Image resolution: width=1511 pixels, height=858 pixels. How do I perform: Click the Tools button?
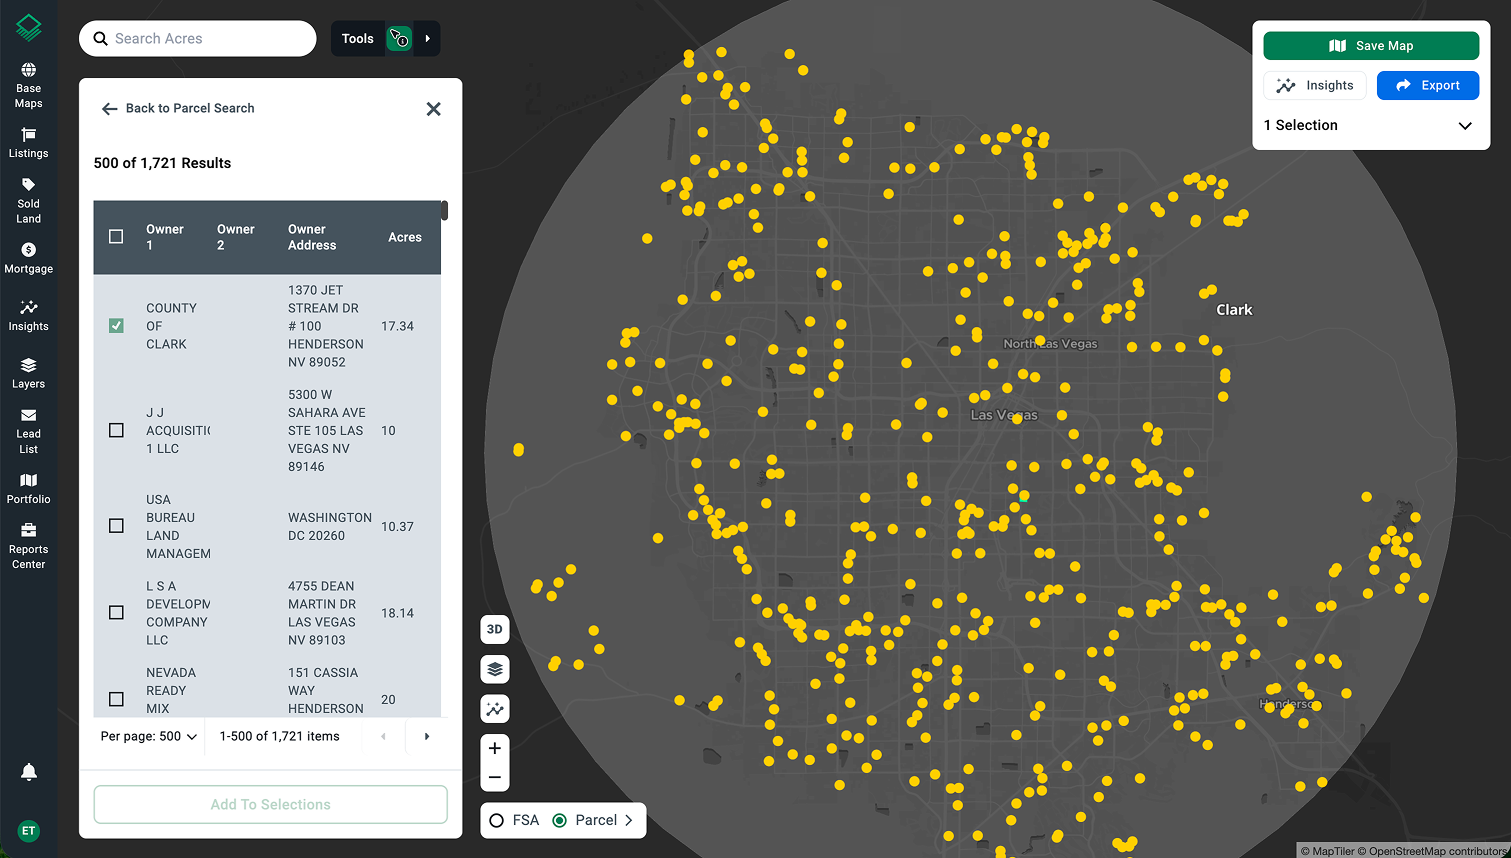(x=357, y=39)
